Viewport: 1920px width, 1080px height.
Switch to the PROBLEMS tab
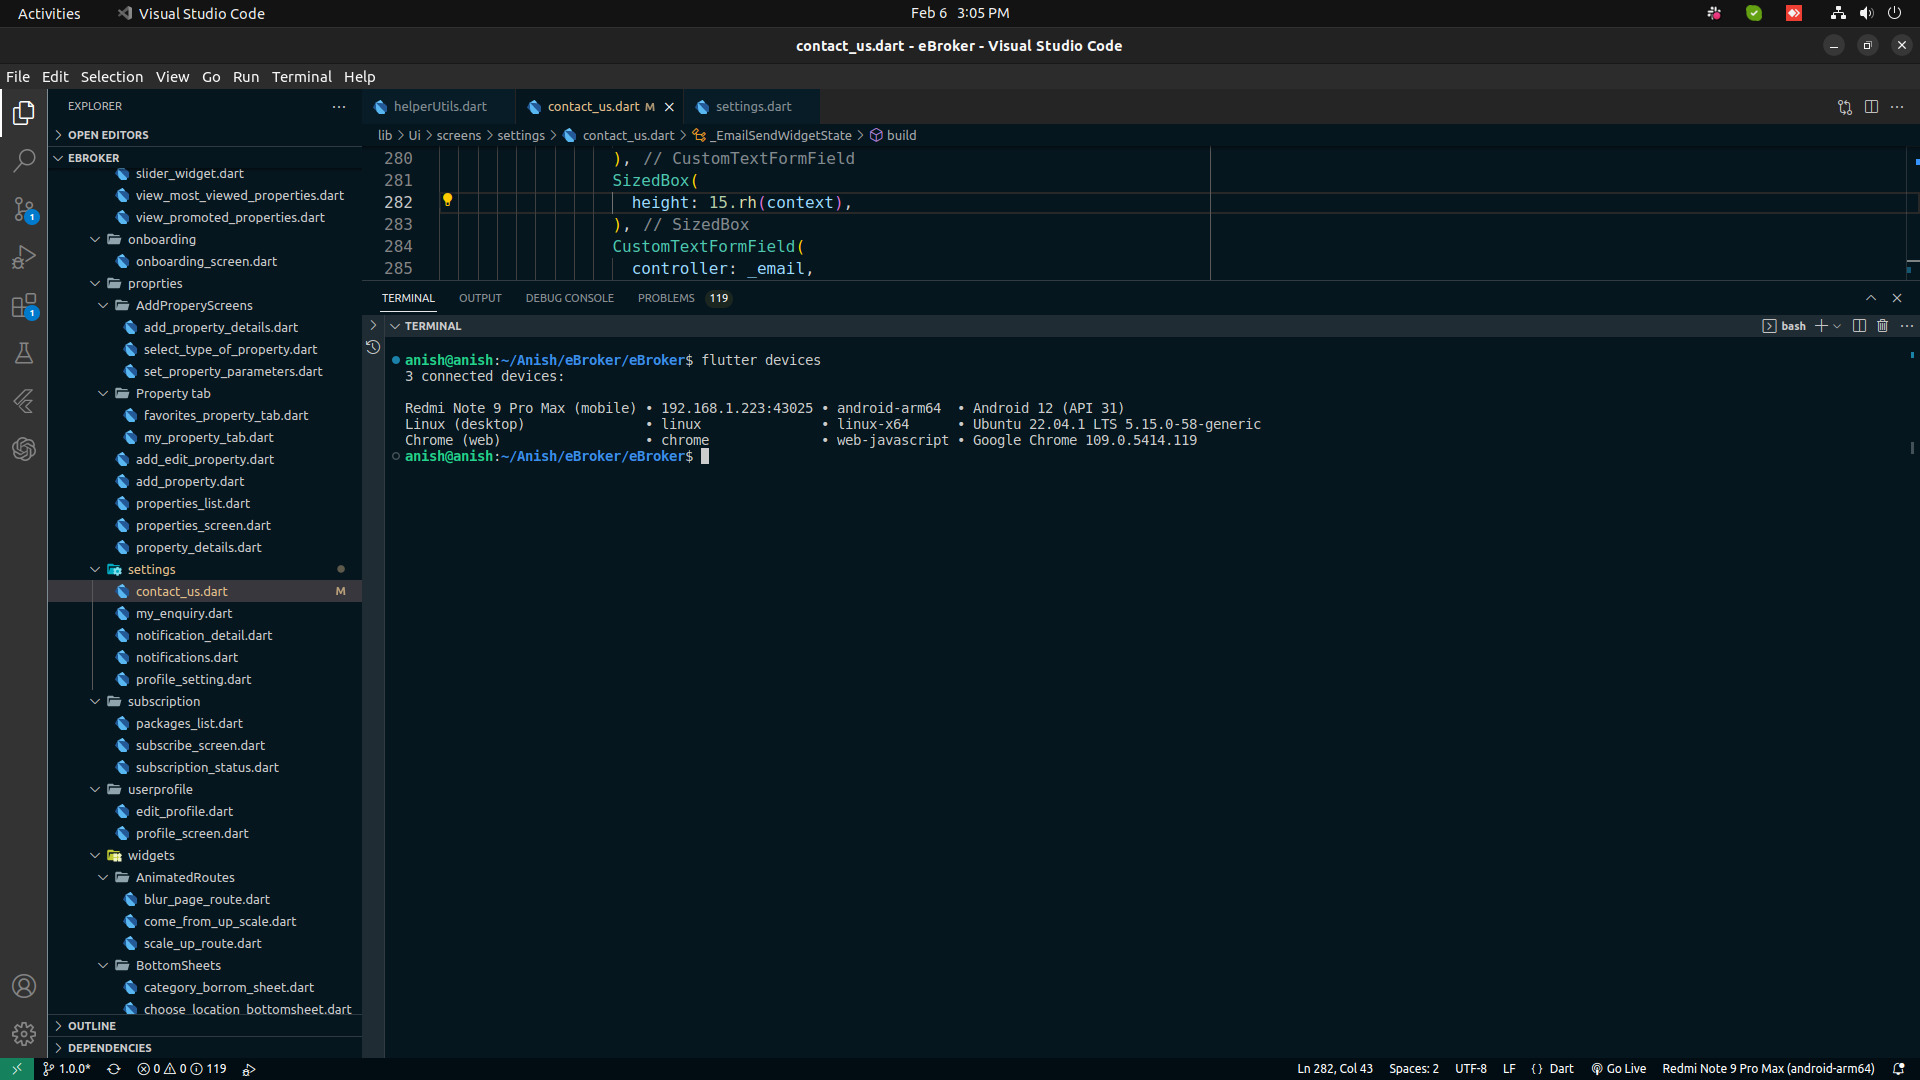pyautogui.click(x=666, y=298)
